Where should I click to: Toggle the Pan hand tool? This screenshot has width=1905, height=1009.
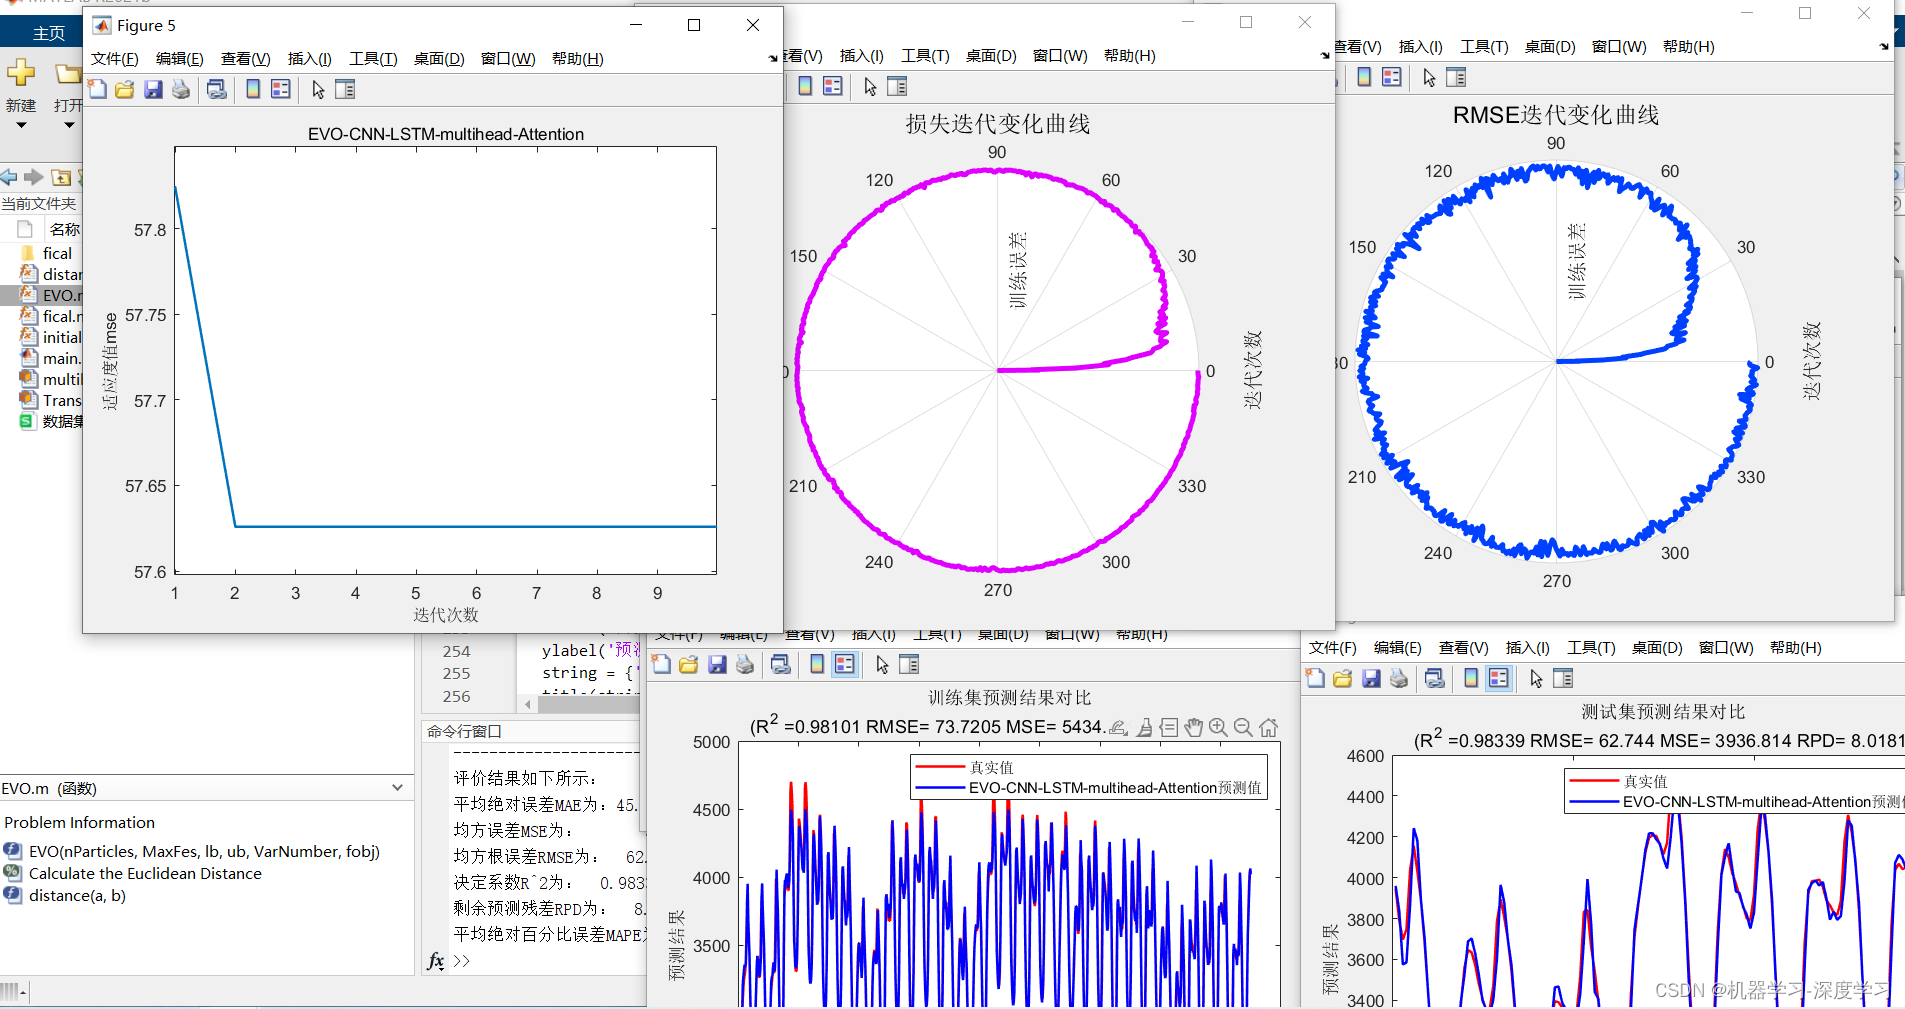coord(1196,727)
